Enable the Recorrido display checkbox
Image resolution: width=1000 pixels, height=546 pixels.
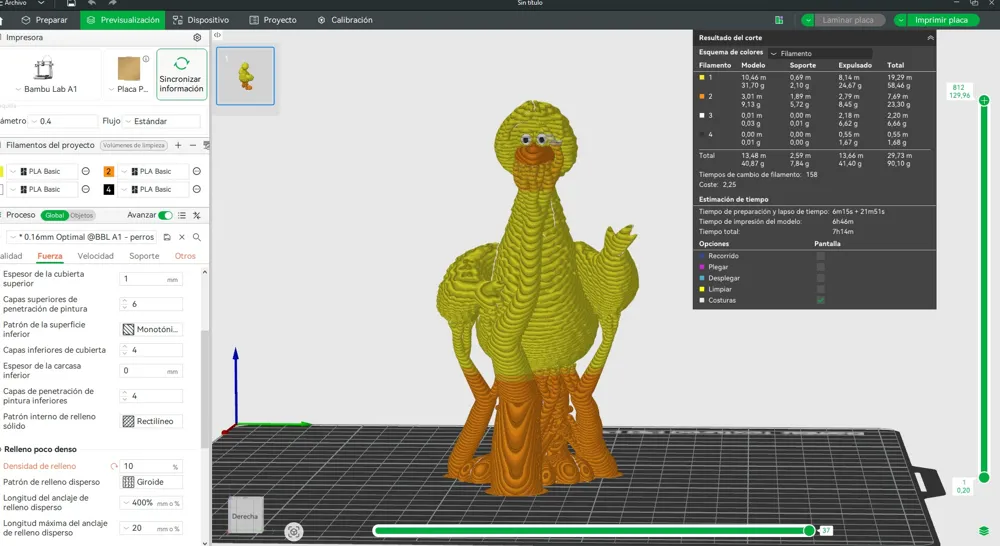point(821,256)
